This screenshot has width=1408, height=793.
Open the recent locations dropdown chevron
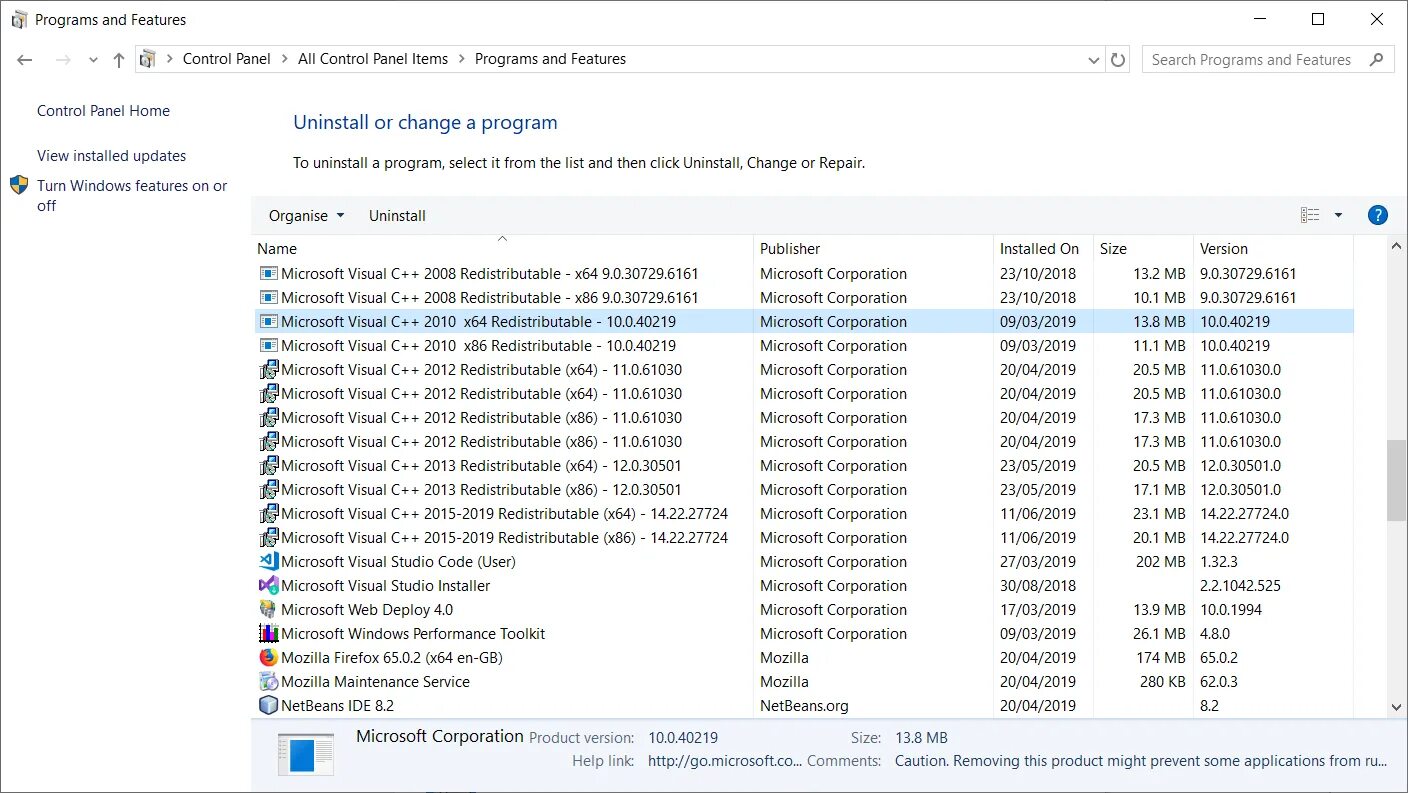pos(93,60)
